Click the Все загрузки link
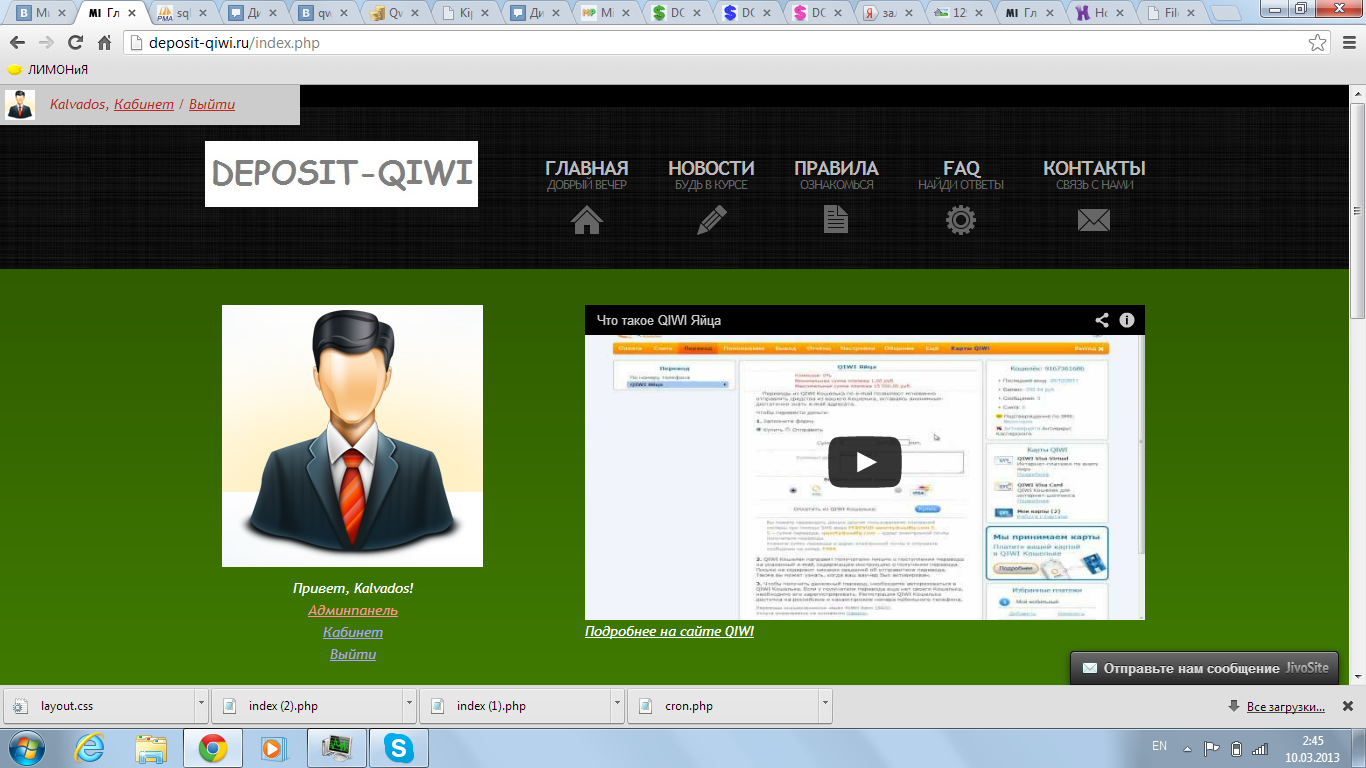The image size is (1366, 768). pyautogui.click(x=1286, y=706)
